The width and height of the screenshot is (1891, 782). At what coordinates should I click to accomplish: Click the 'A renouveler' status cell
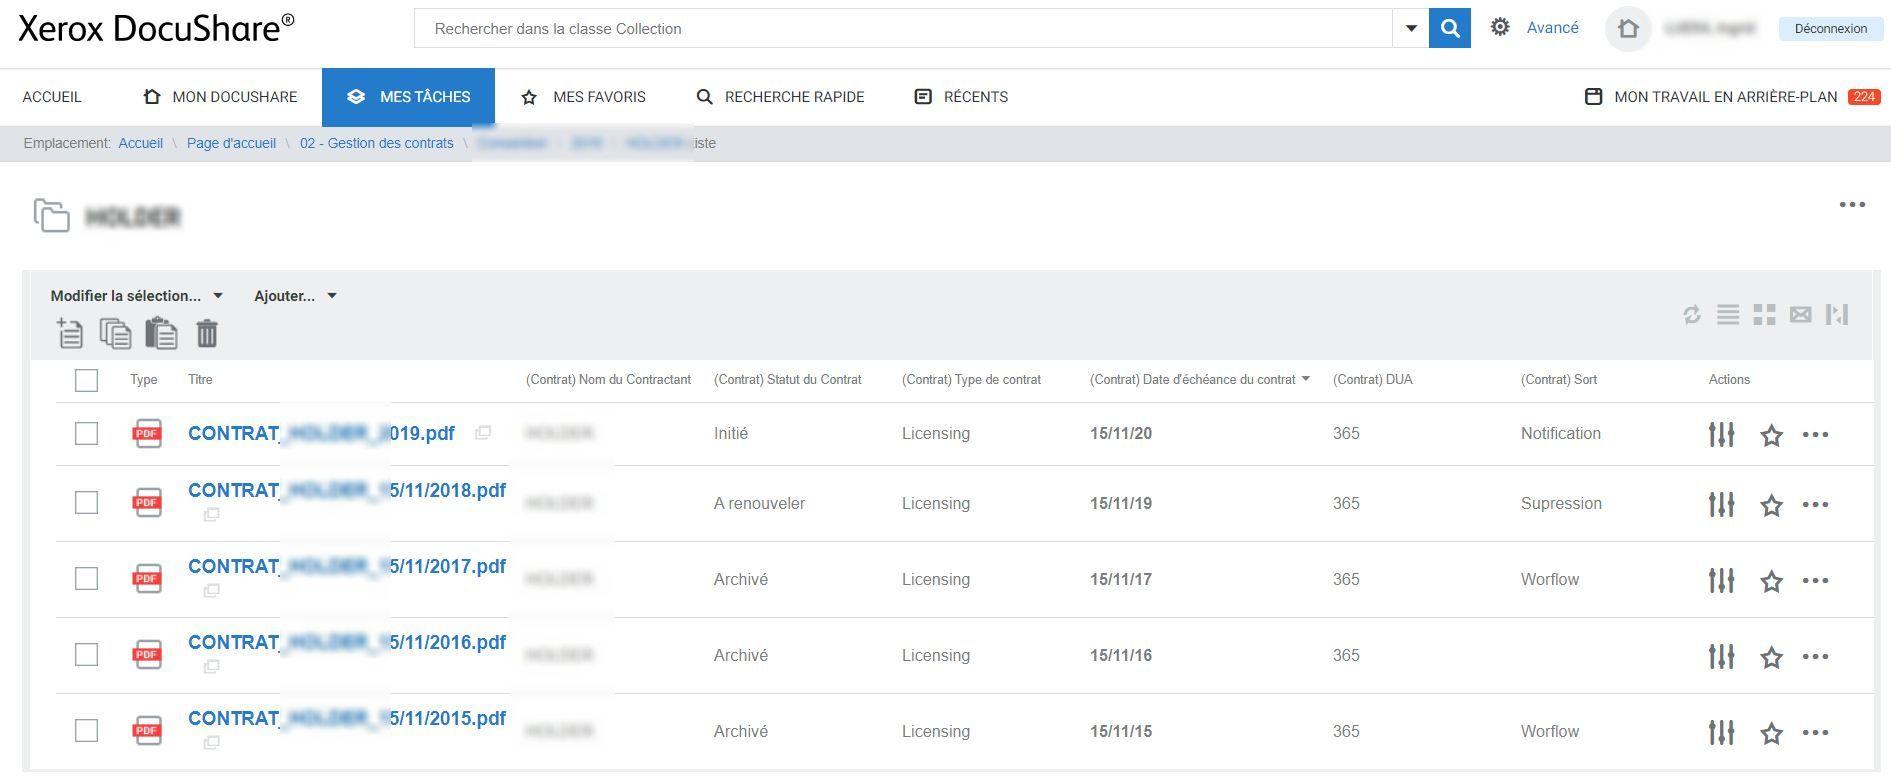point(759,503)
